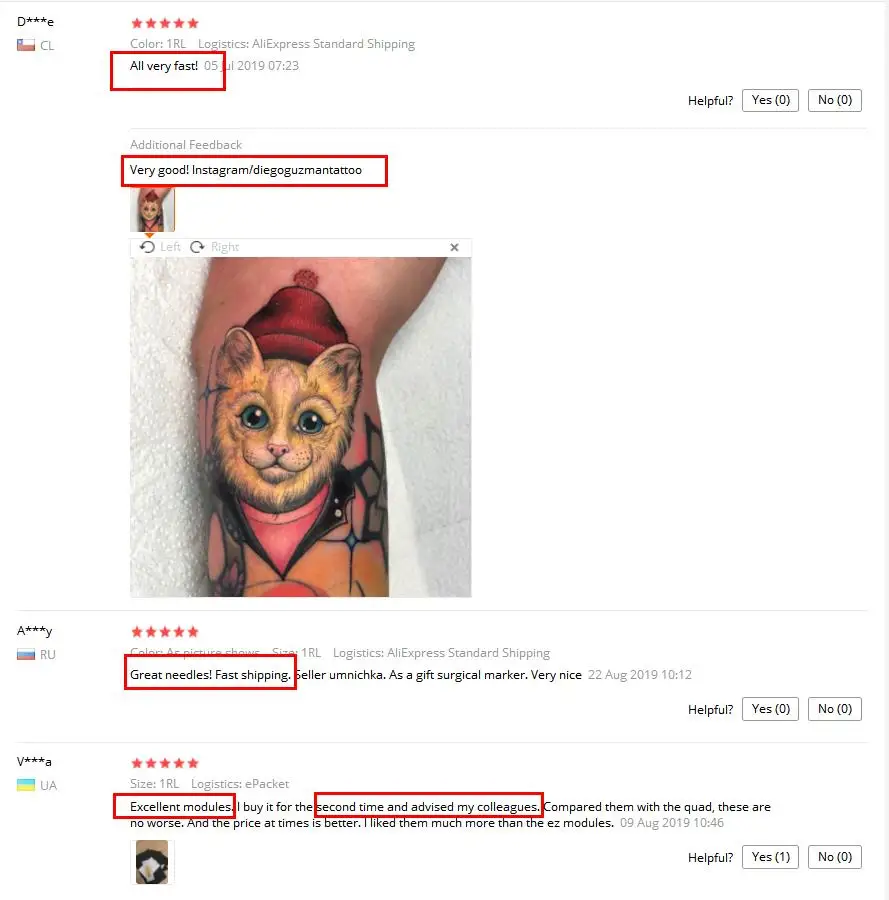Click the five-star rating on V***a's review
This screenshot has width=889, height=900.
pyautogui.click(x=165, y=763)
